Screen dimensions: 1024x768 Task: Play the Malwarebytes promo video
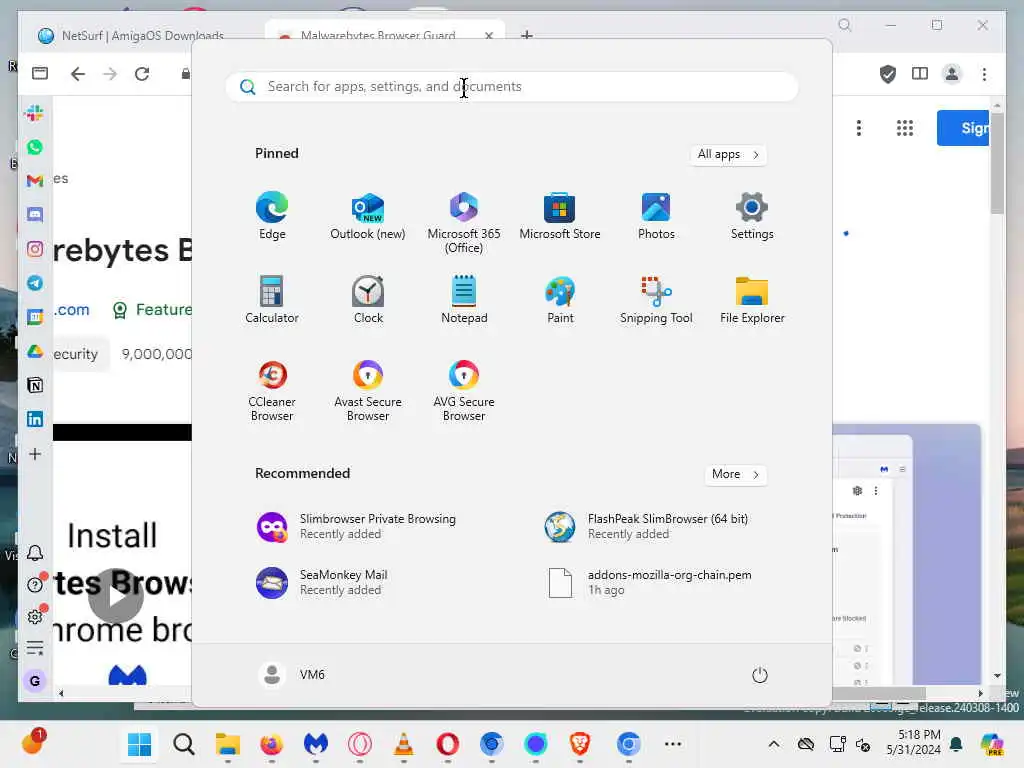click(x=116, y=596)
